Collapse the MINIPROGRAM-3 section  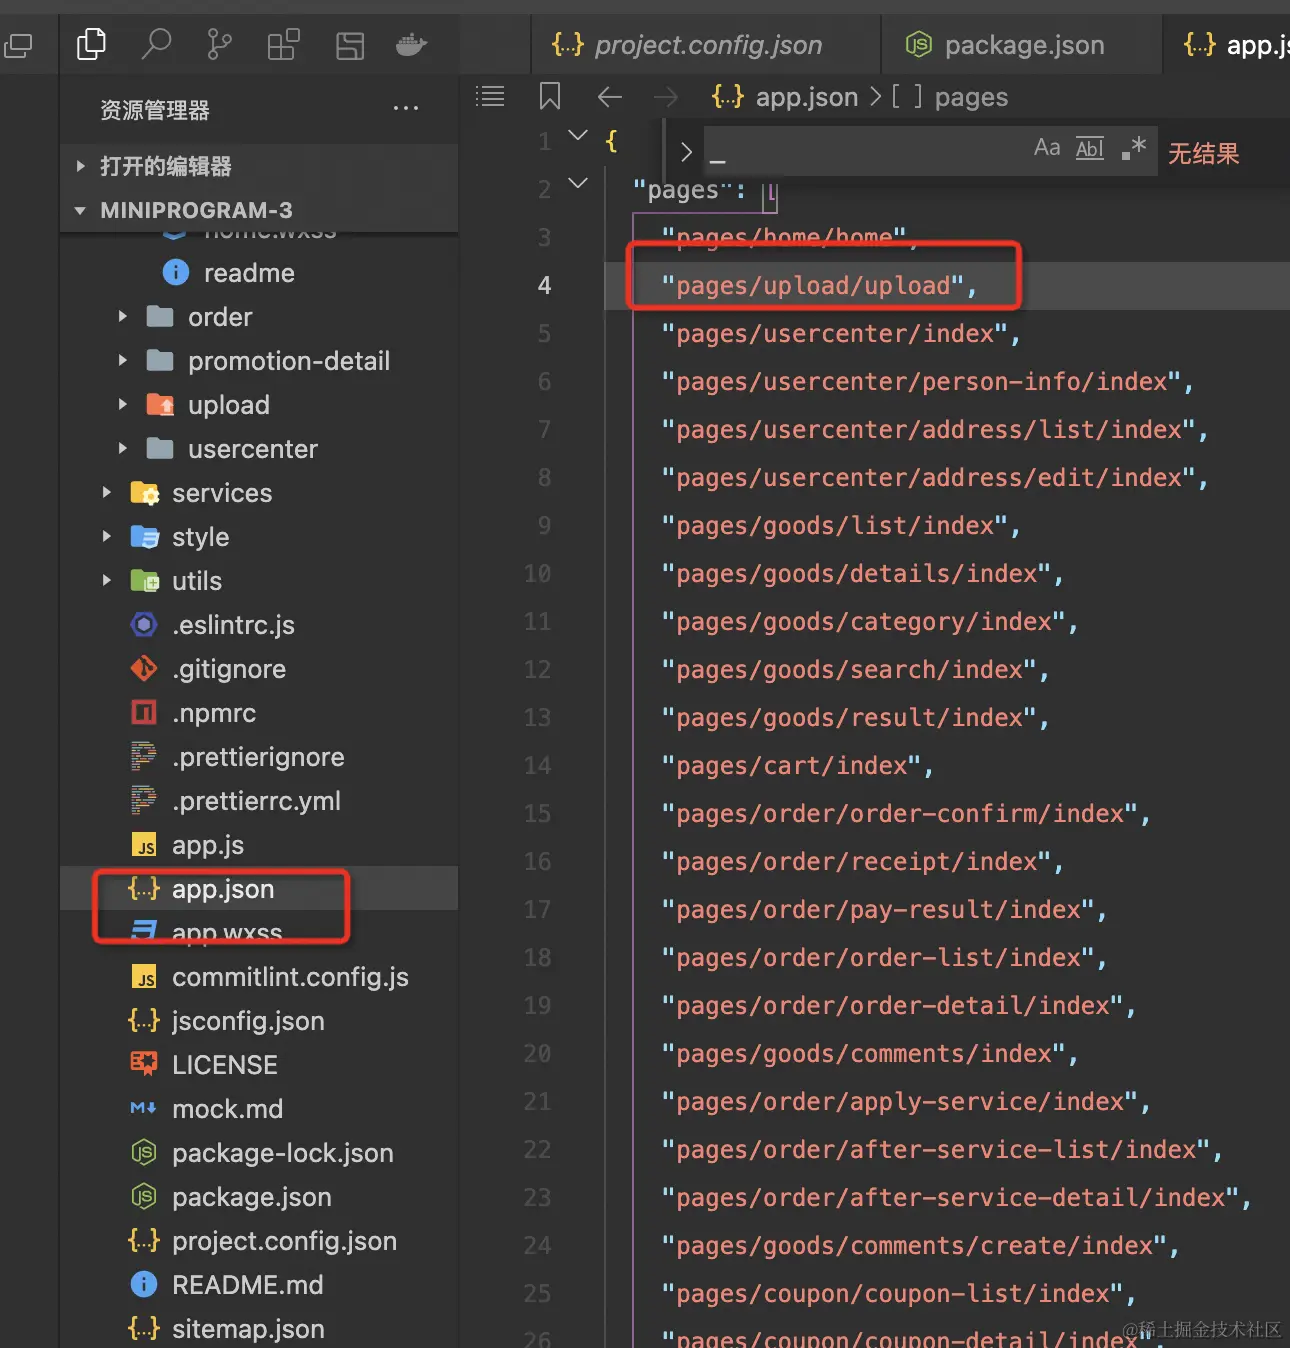click(81, 210)
